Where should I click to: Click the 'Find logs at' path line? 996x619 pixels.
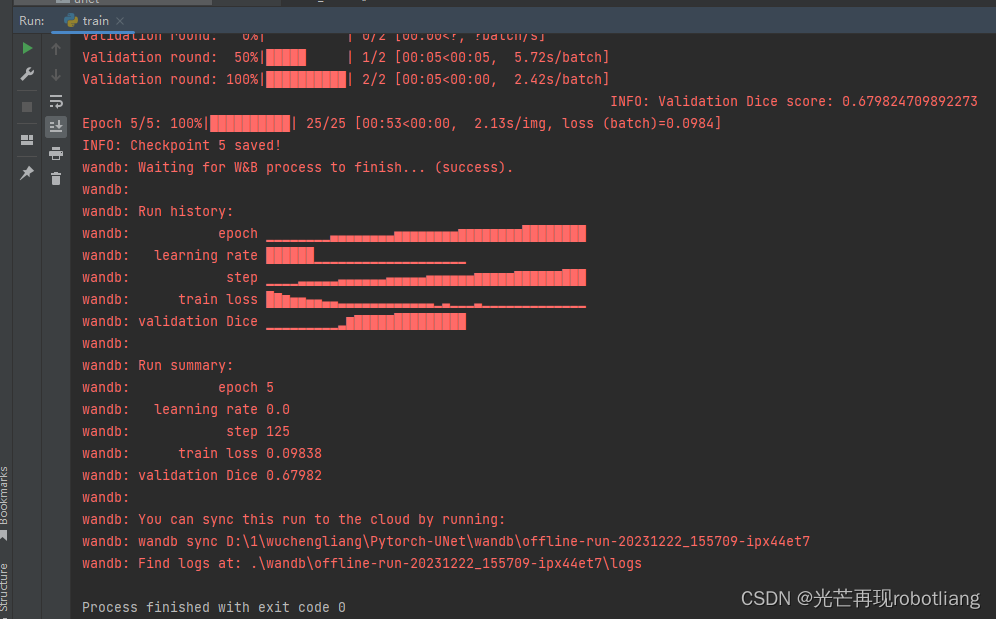point(361,564)
